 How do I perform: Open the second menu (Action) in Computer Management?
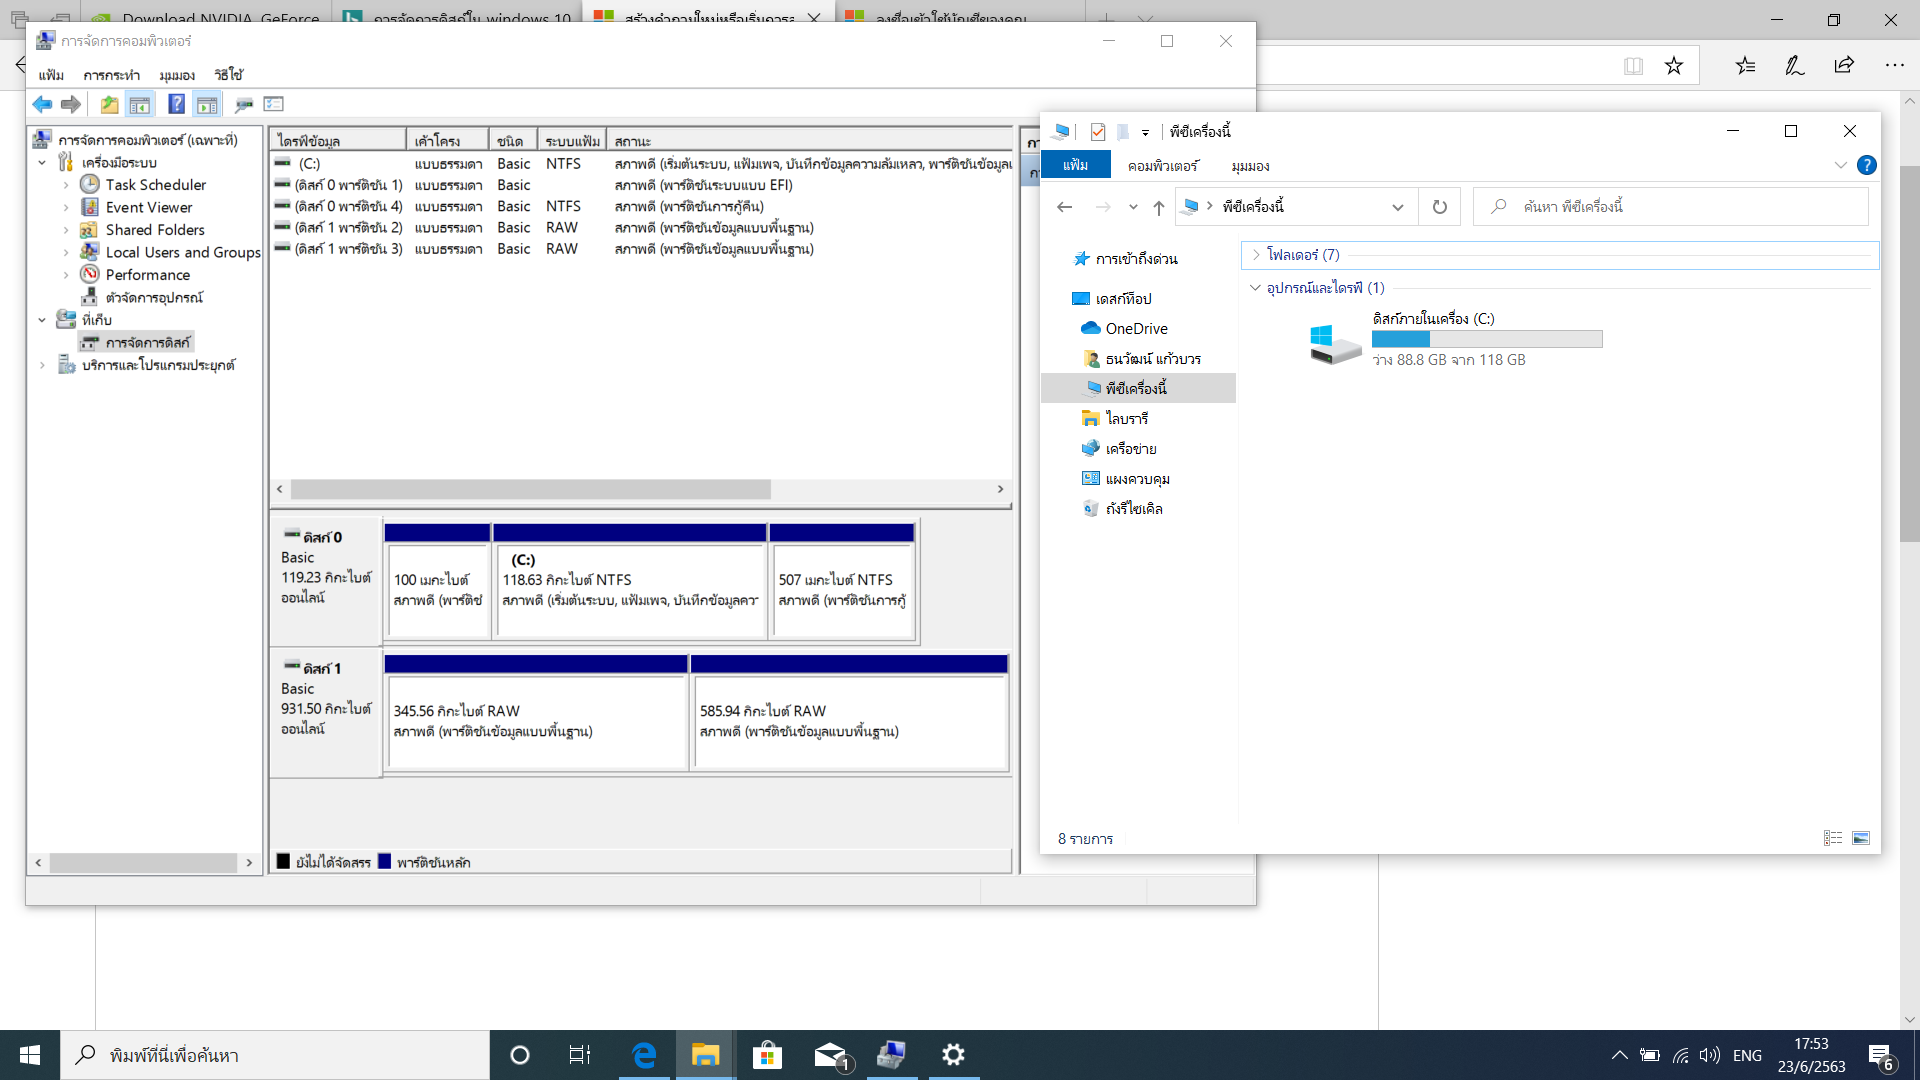pos(111,75)
